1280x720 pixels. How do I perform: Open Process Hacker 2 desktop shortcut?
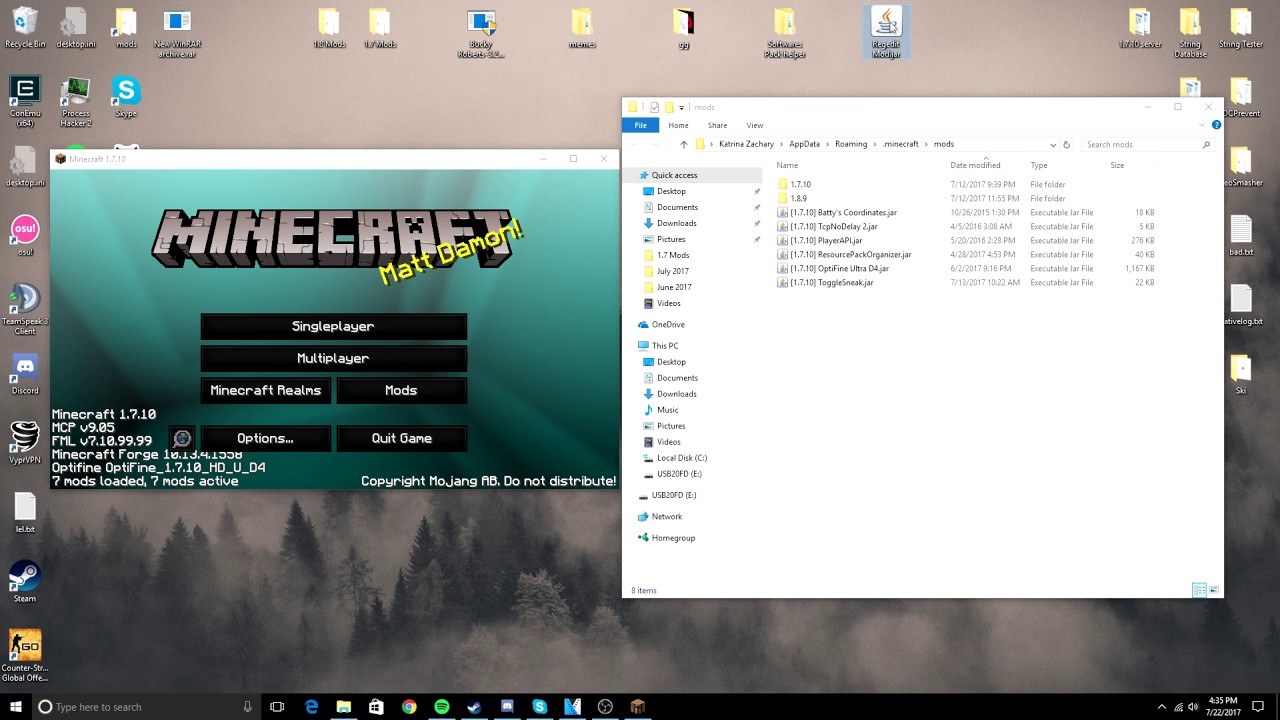[75, 101]
